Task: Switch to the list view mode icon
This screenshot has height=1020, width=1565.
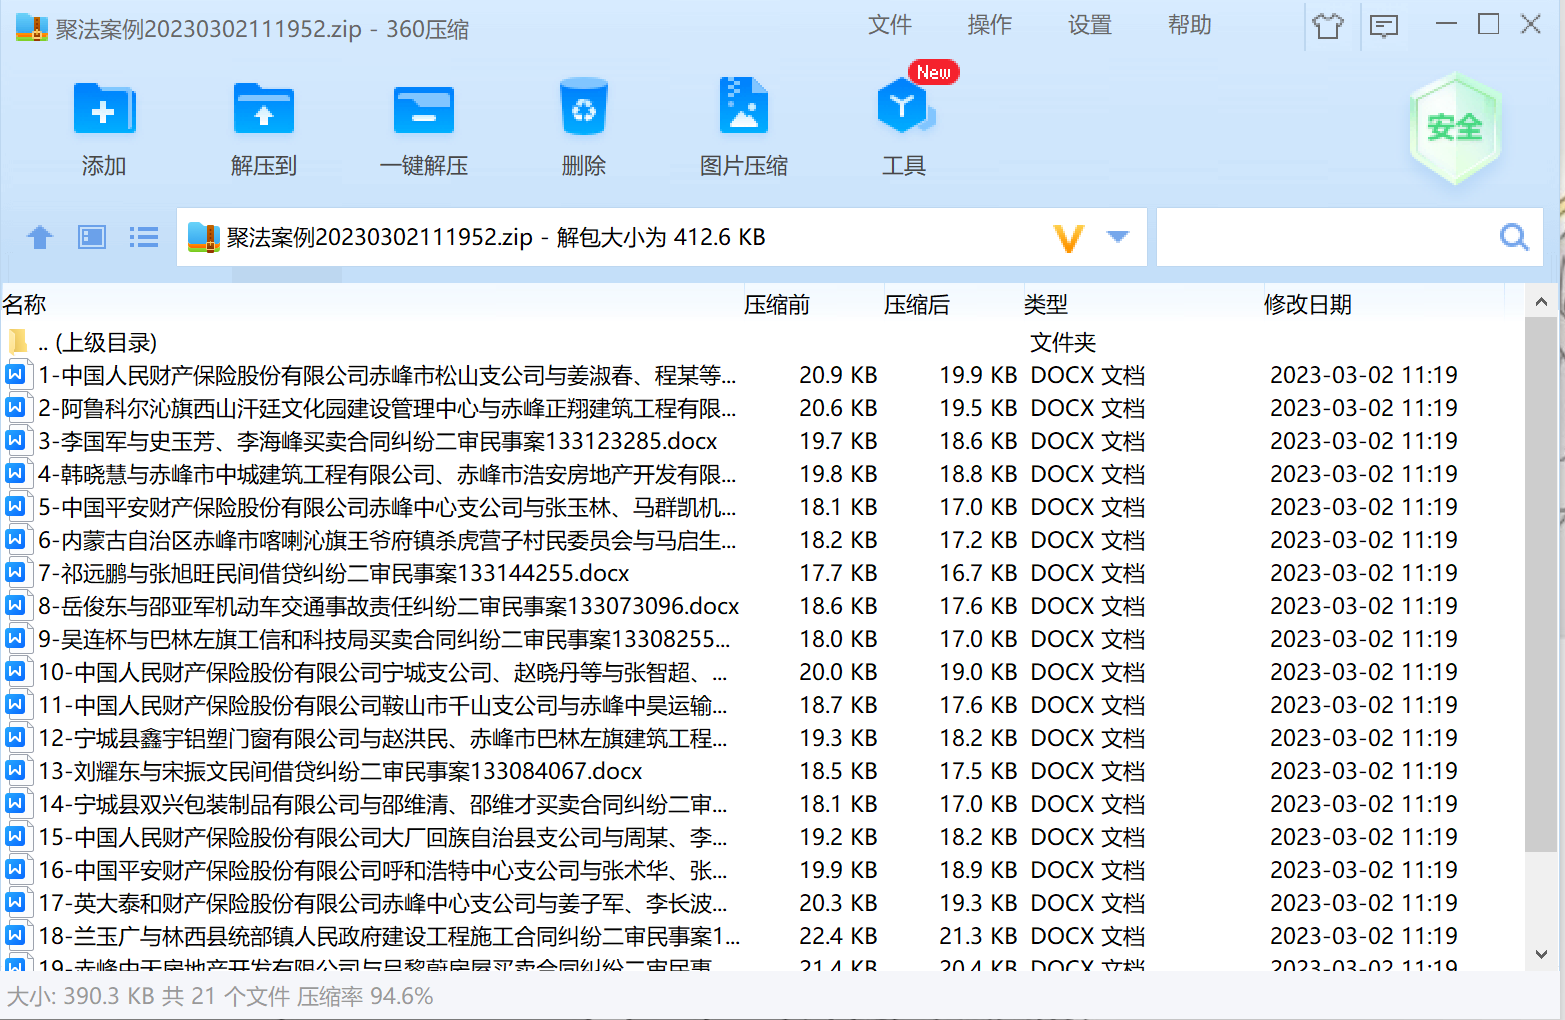Action: tap(144, 237)
